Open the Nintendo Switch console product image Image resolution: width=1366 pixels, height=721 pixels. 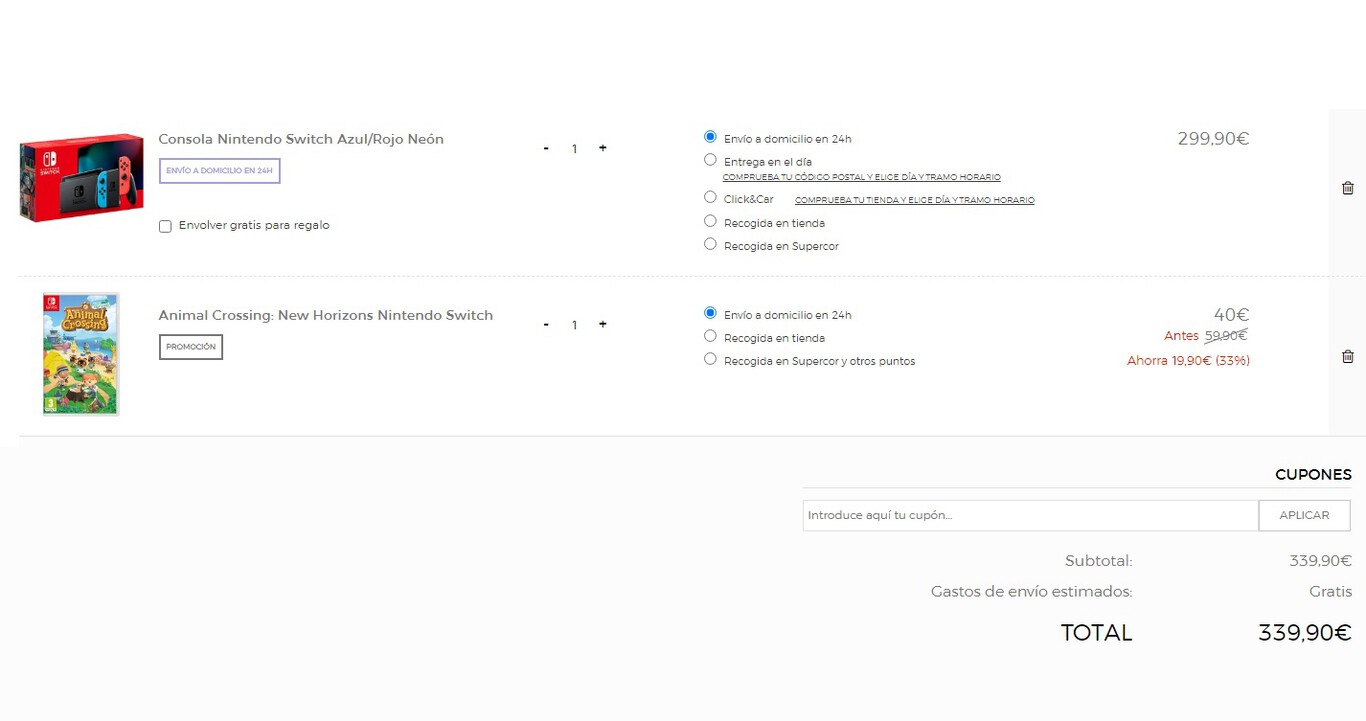(x=81, y=177)
